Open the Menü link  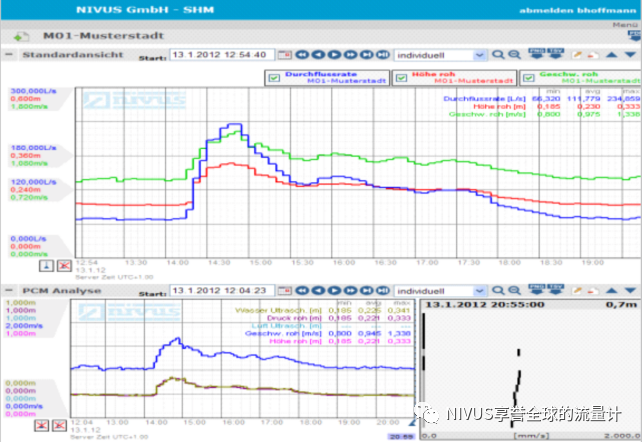625,25
